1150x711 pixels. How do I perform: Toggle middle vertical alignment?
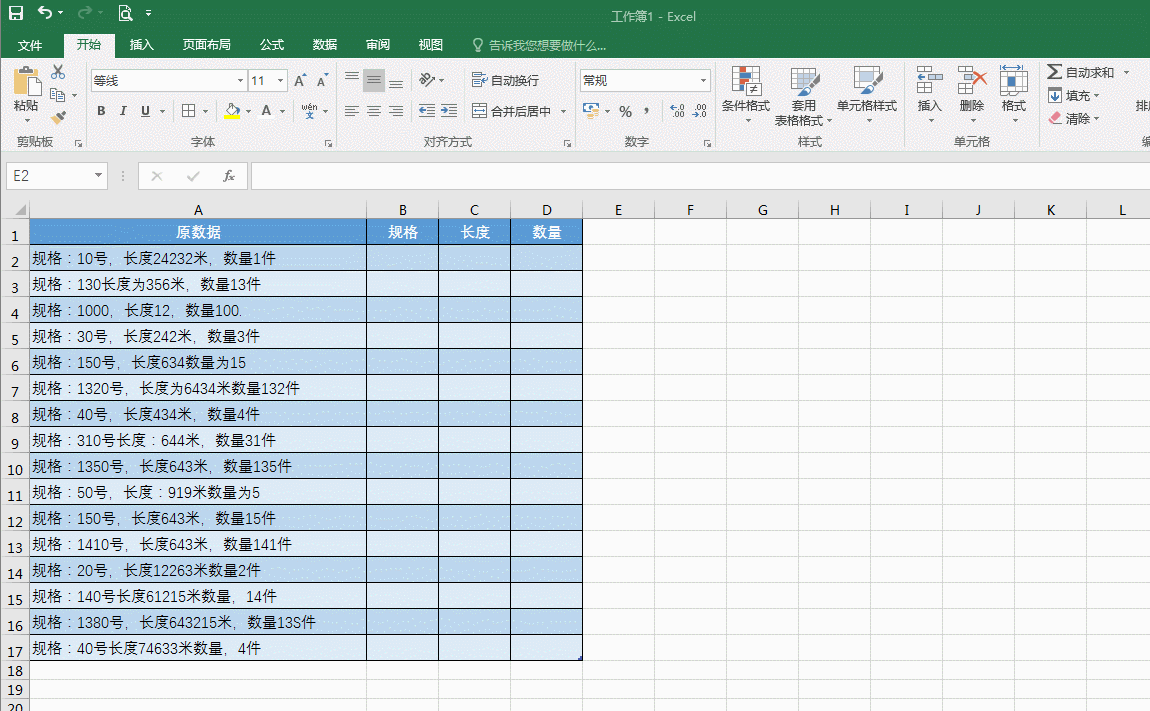point(374,80)
